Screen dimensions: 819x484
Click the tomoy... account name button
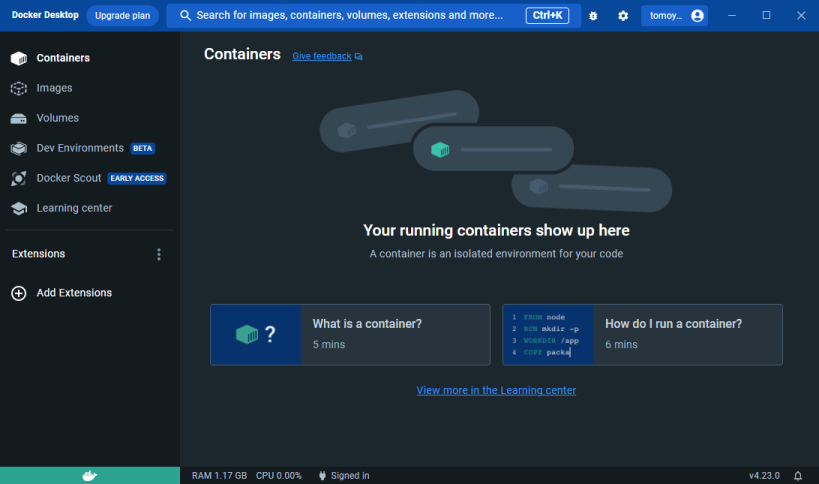point(674,16)
